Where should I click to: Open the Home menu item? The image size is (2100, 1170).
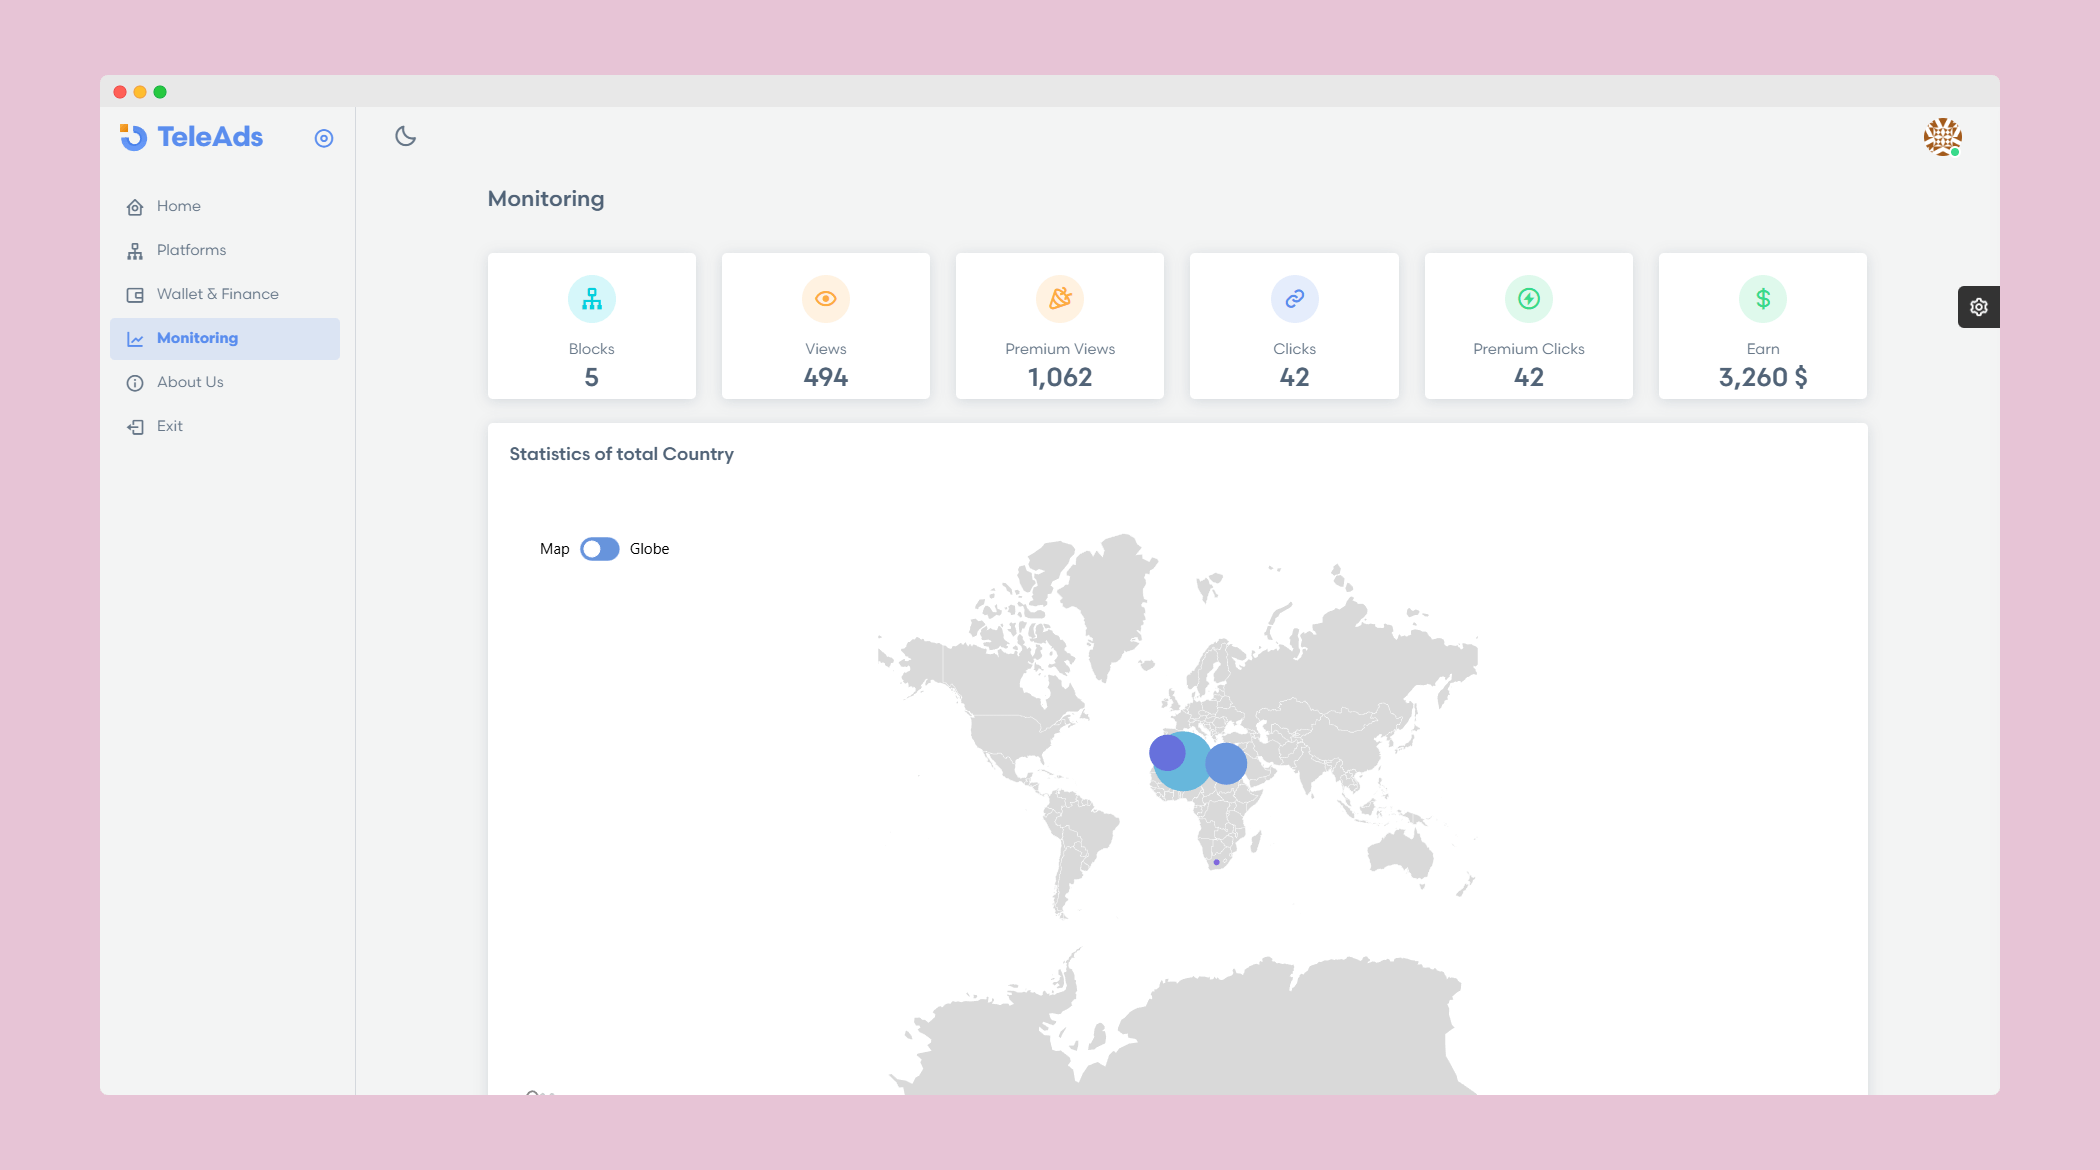pos(178,206)
